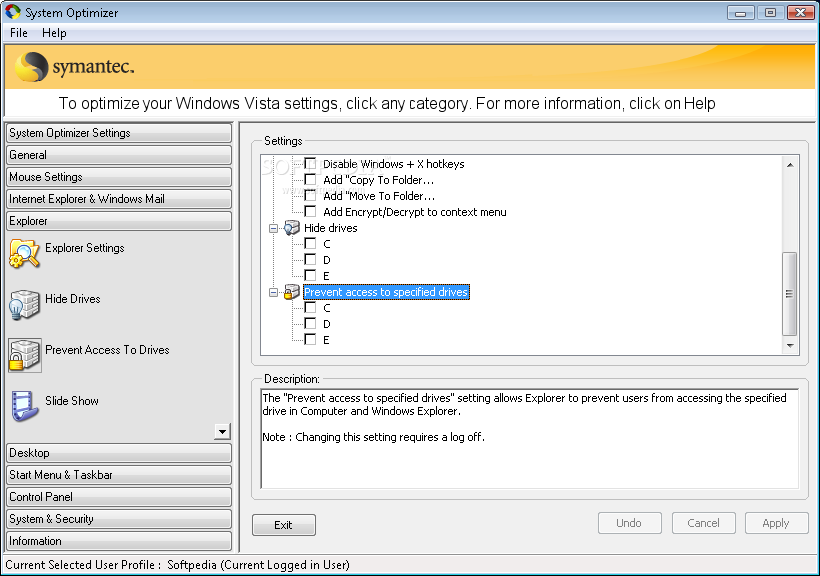Click the Hide drives tree node icon
Screen dimensions: 820x576
[291, 228]
